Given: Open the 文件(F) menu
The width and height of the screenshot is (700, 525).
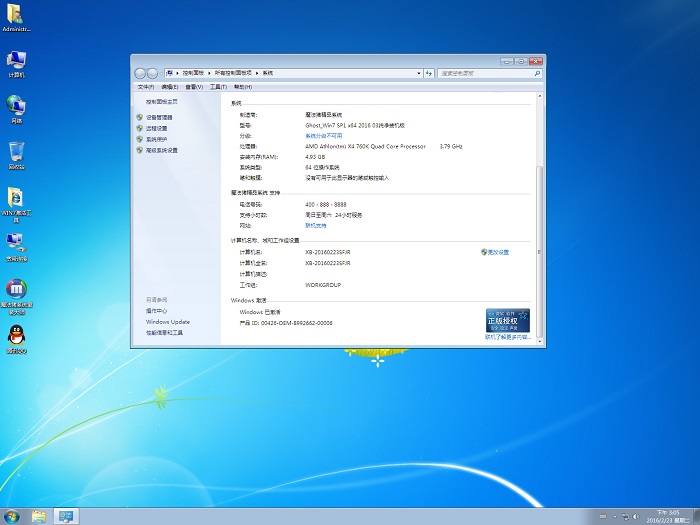Looking at the screenshot, I should pos(145,87).
